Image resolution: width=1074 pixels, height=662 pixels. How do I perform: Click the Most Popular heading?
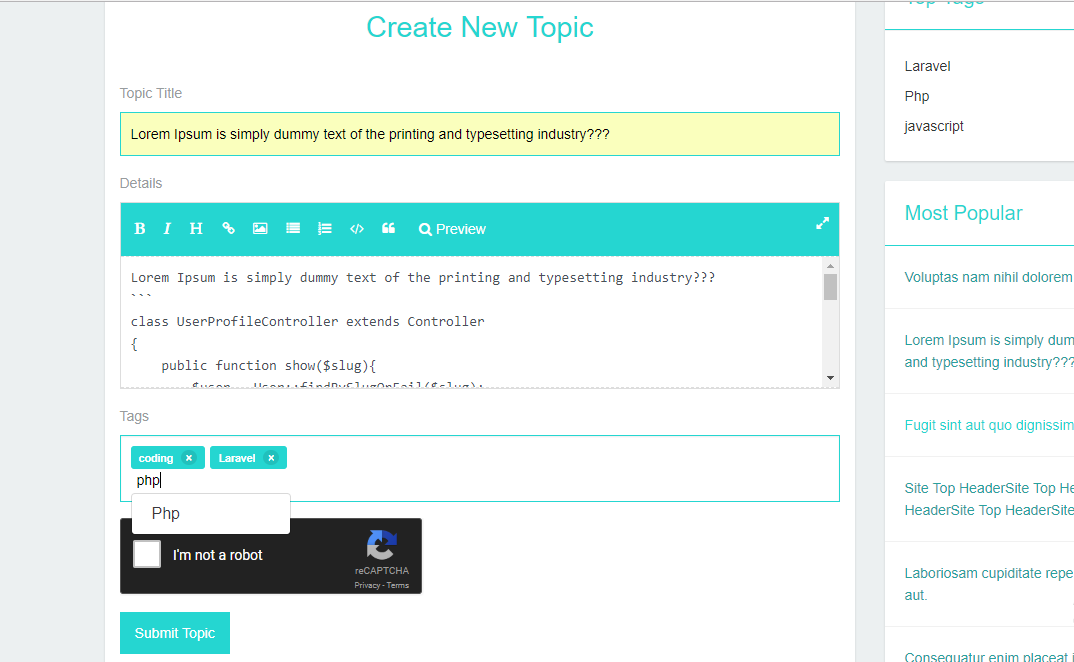click(963, 213)
